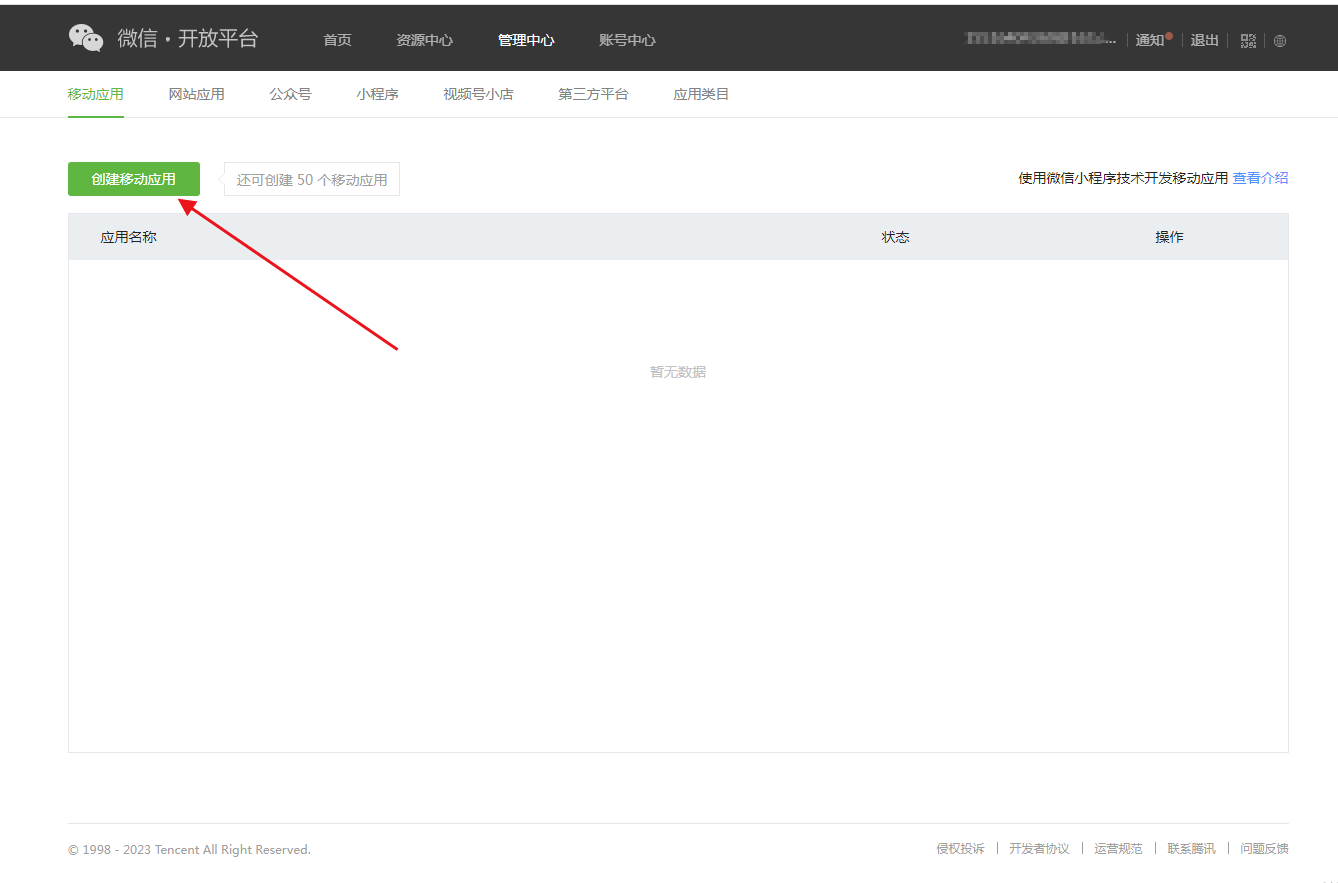Open 通知 notifications in the header

(x=1150, y=41)
